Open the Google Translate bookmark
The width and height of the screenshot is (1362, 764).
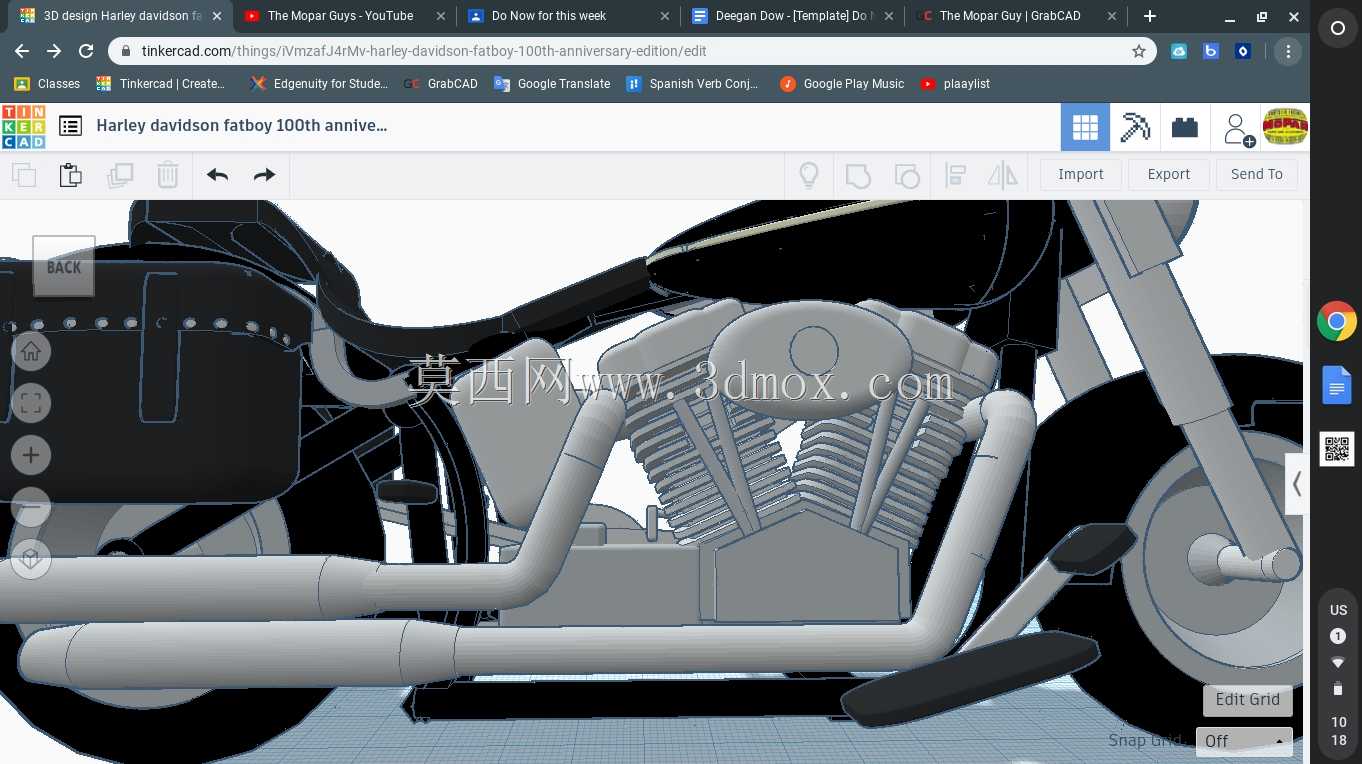(552, 84)
